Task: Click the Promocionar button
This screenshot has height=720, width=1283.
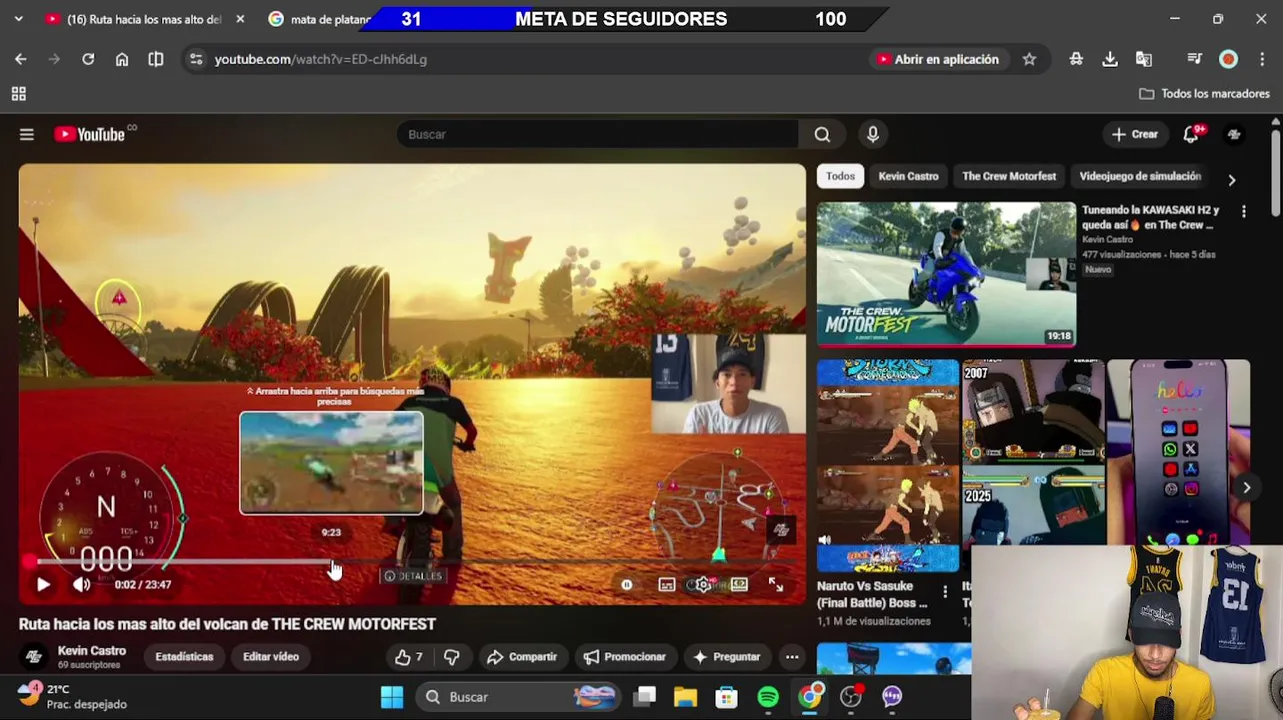Action: (624, 657)
